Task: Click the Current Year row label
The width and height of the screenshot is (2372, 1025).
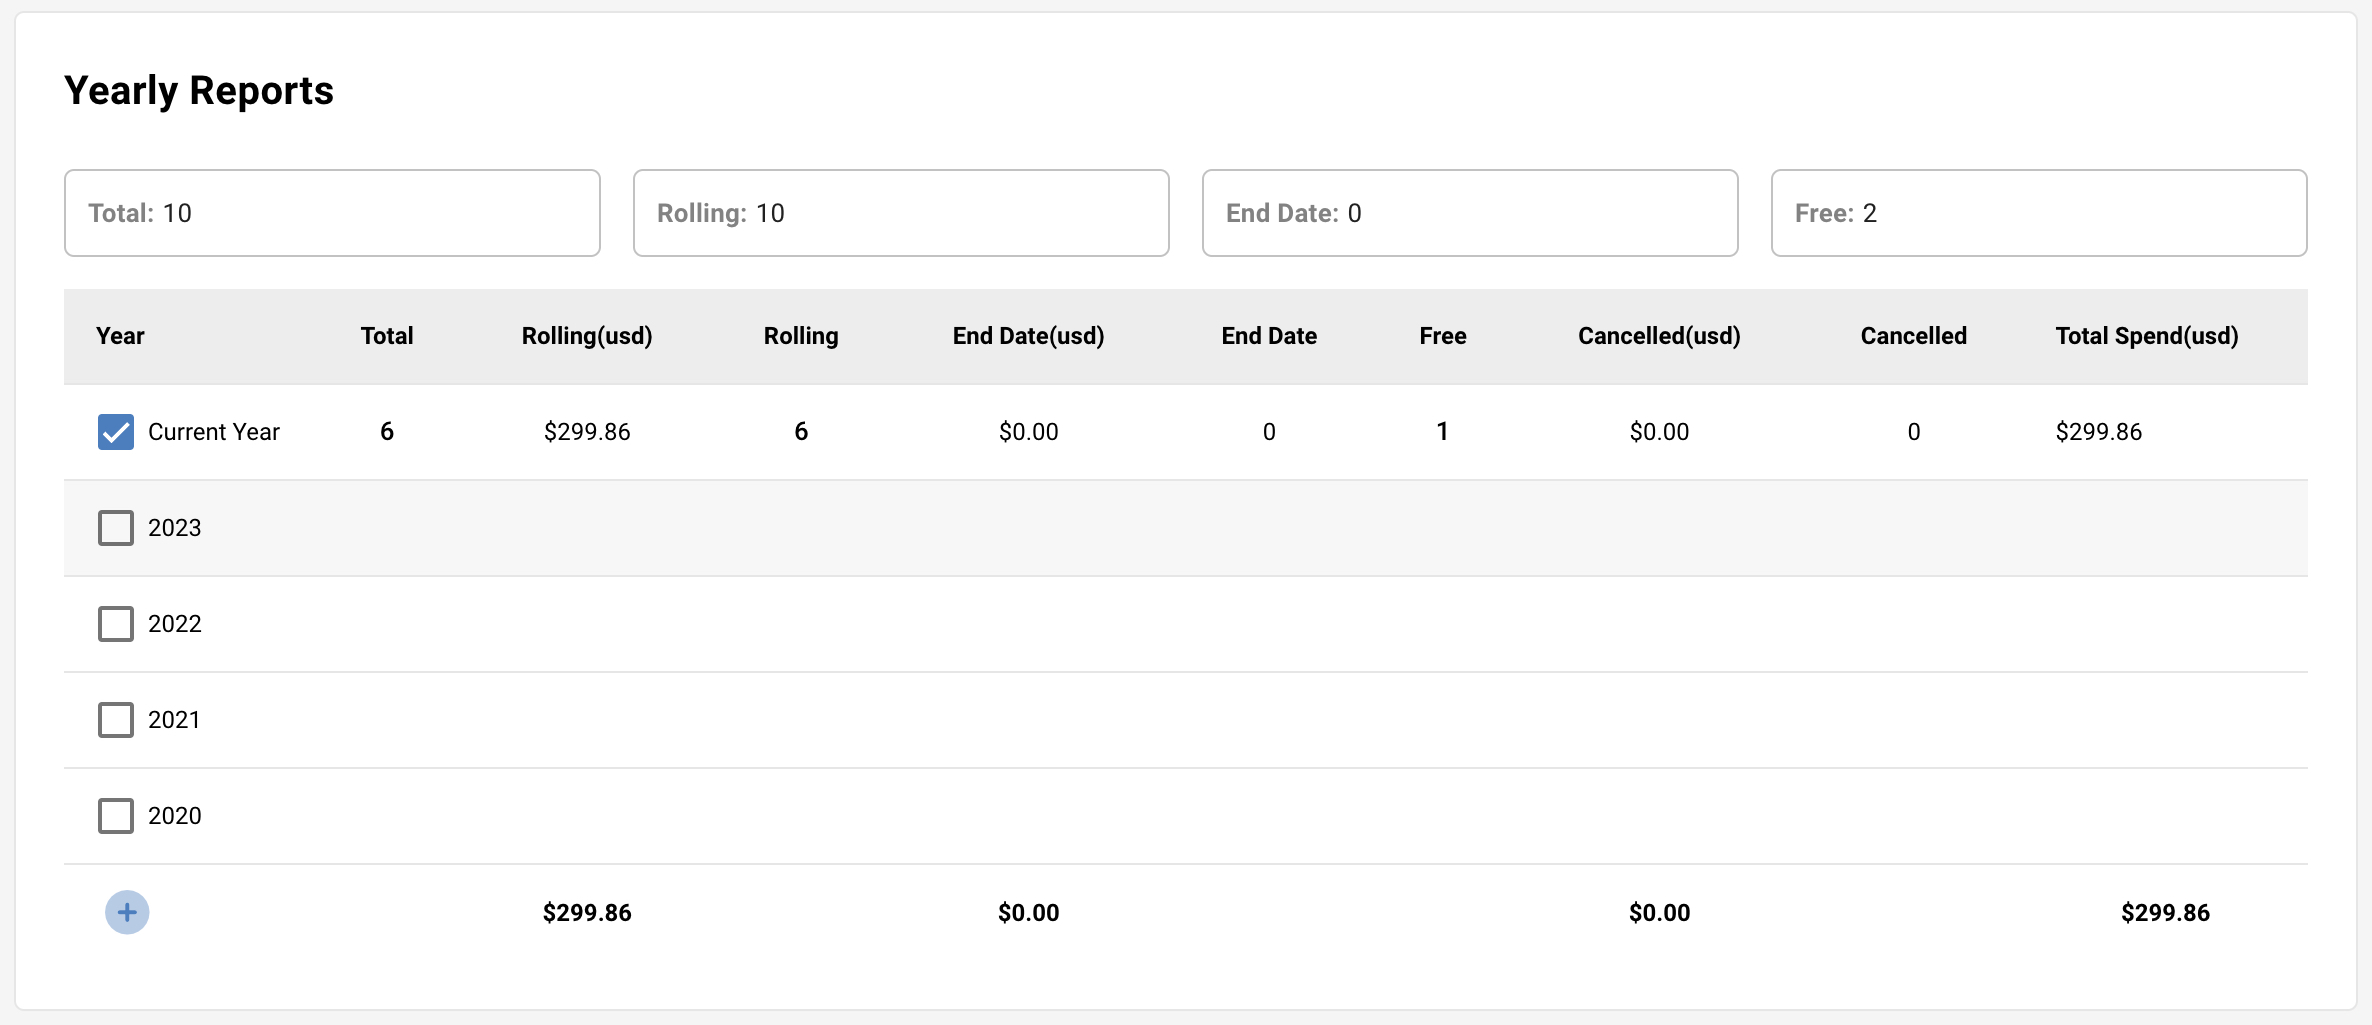Action: 214,432
